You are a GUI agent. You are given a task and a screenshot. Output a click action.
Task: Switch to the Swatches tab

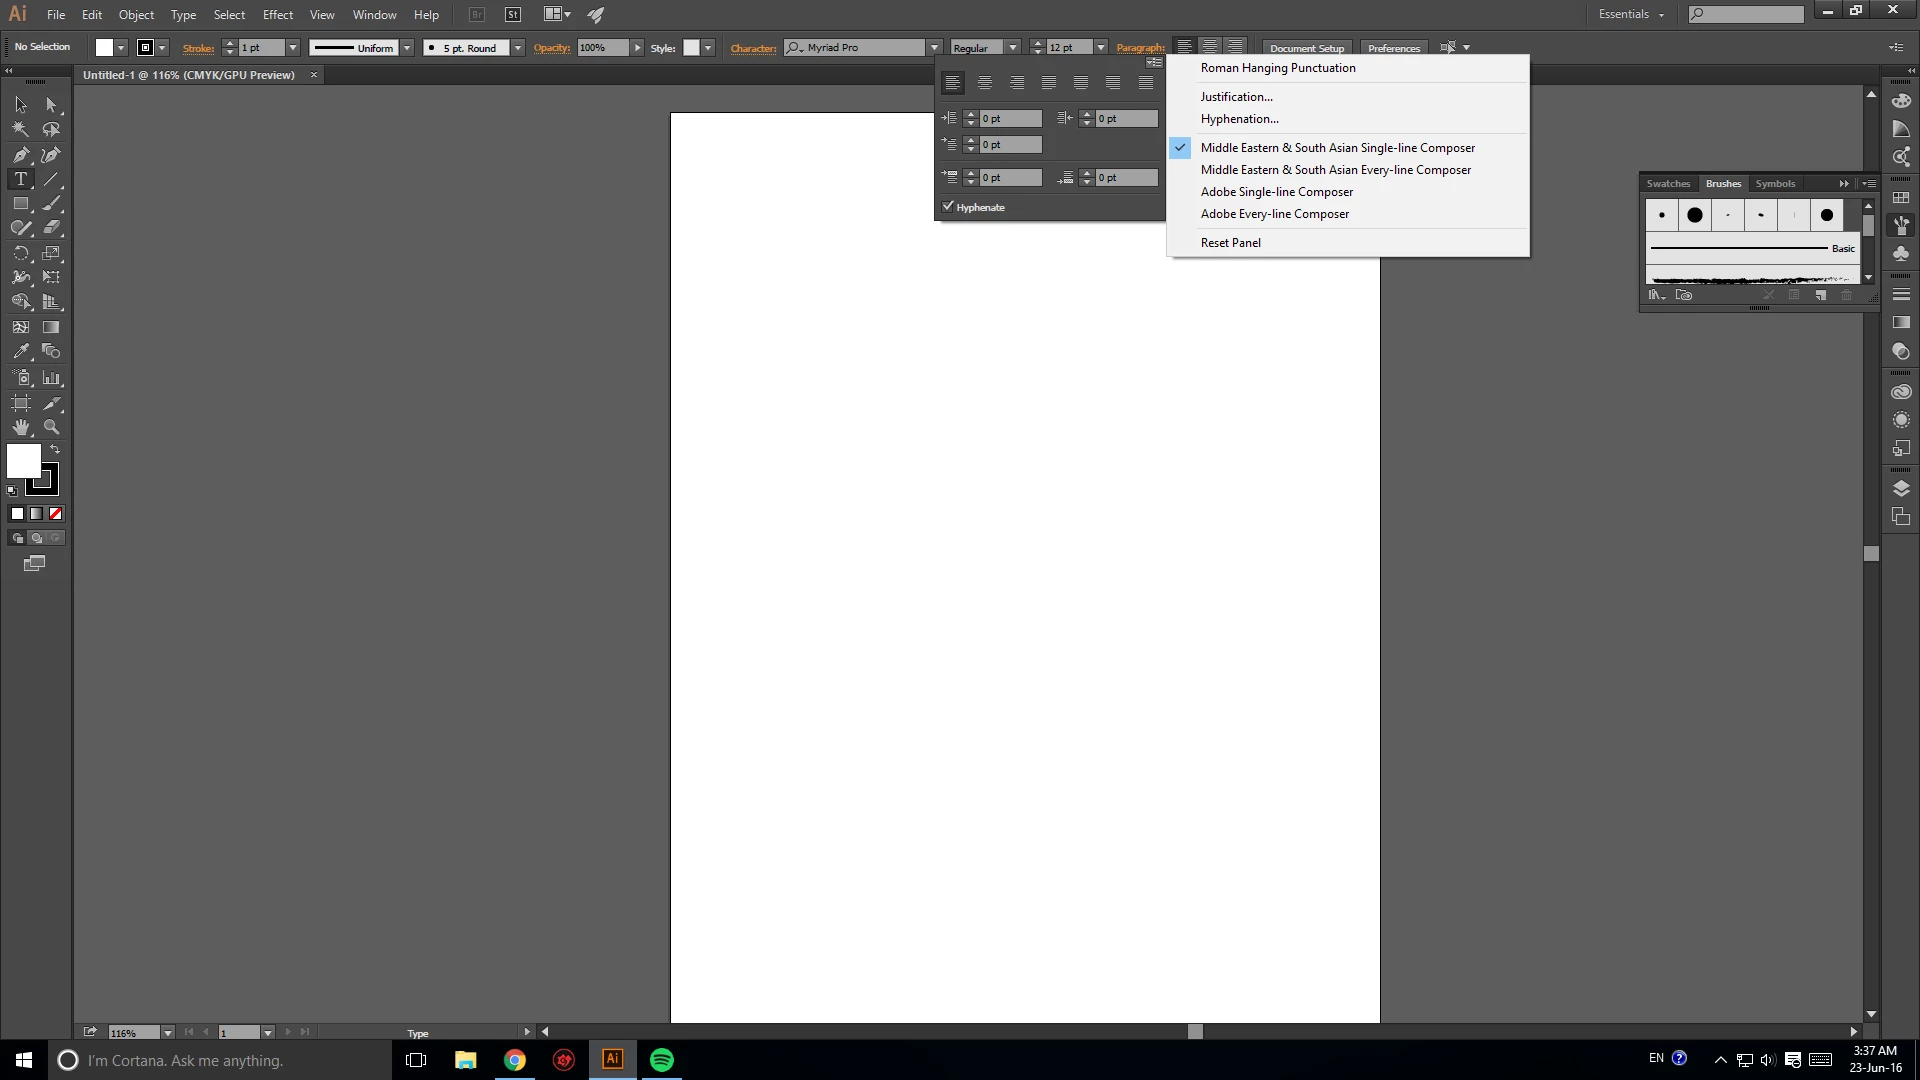click(1667, 184)
